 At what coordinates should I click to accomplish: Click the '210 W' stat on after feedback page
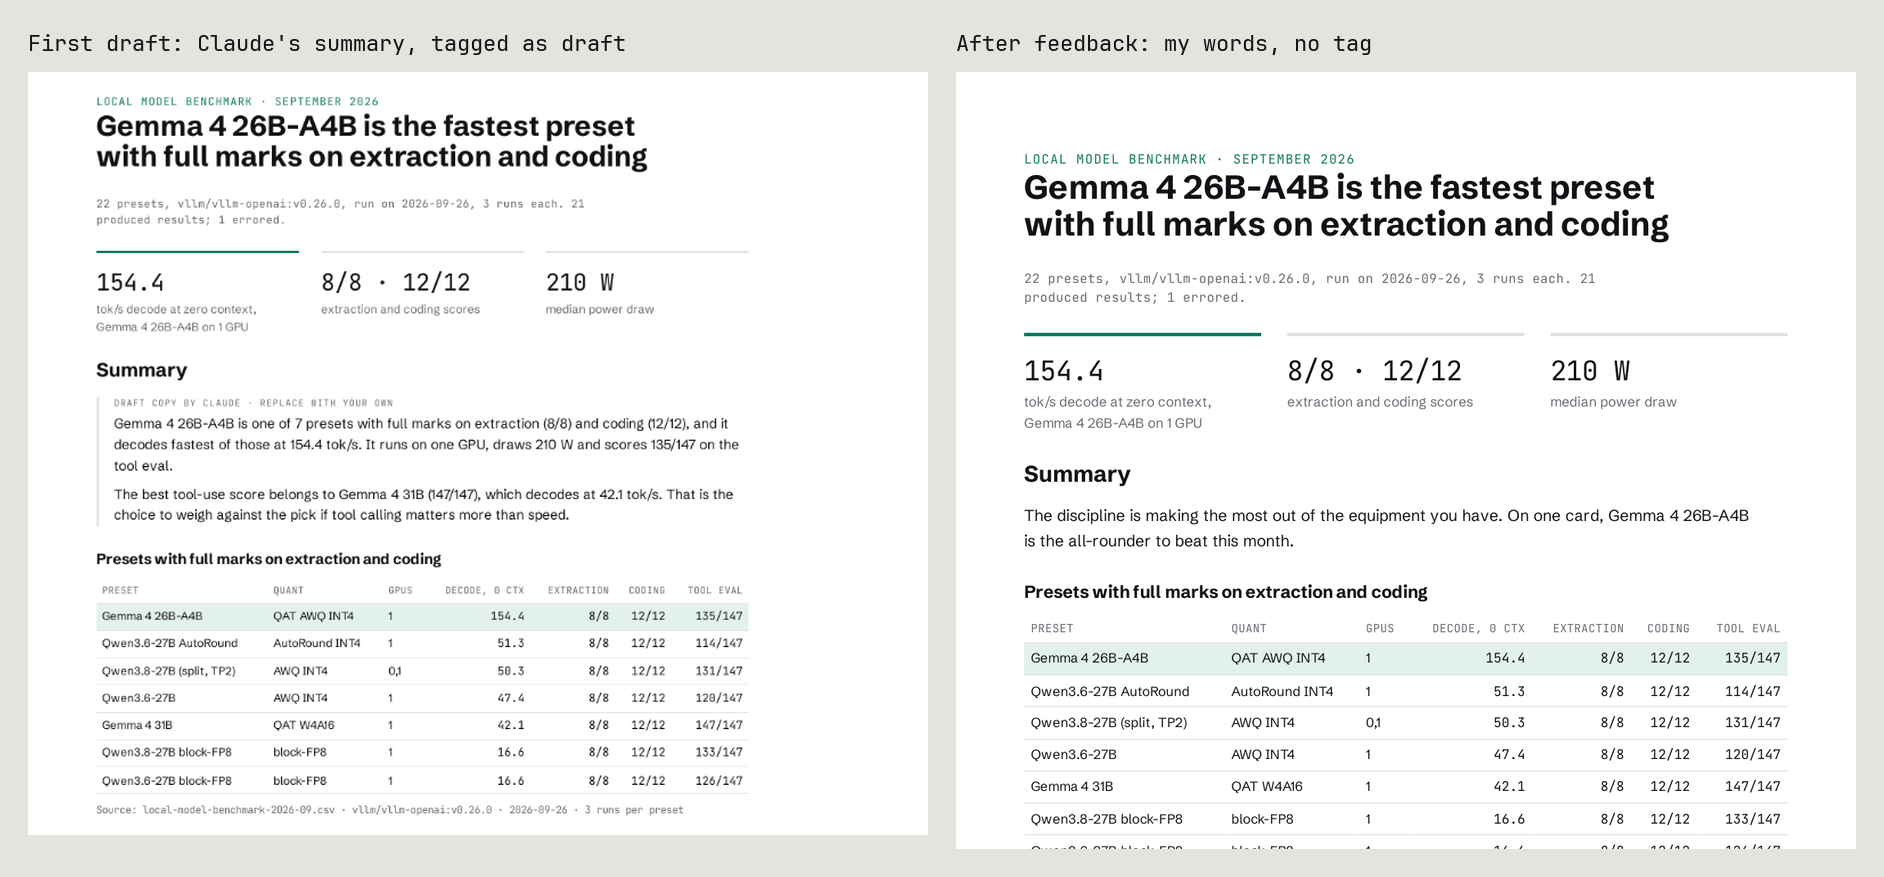pos(1590,372)
